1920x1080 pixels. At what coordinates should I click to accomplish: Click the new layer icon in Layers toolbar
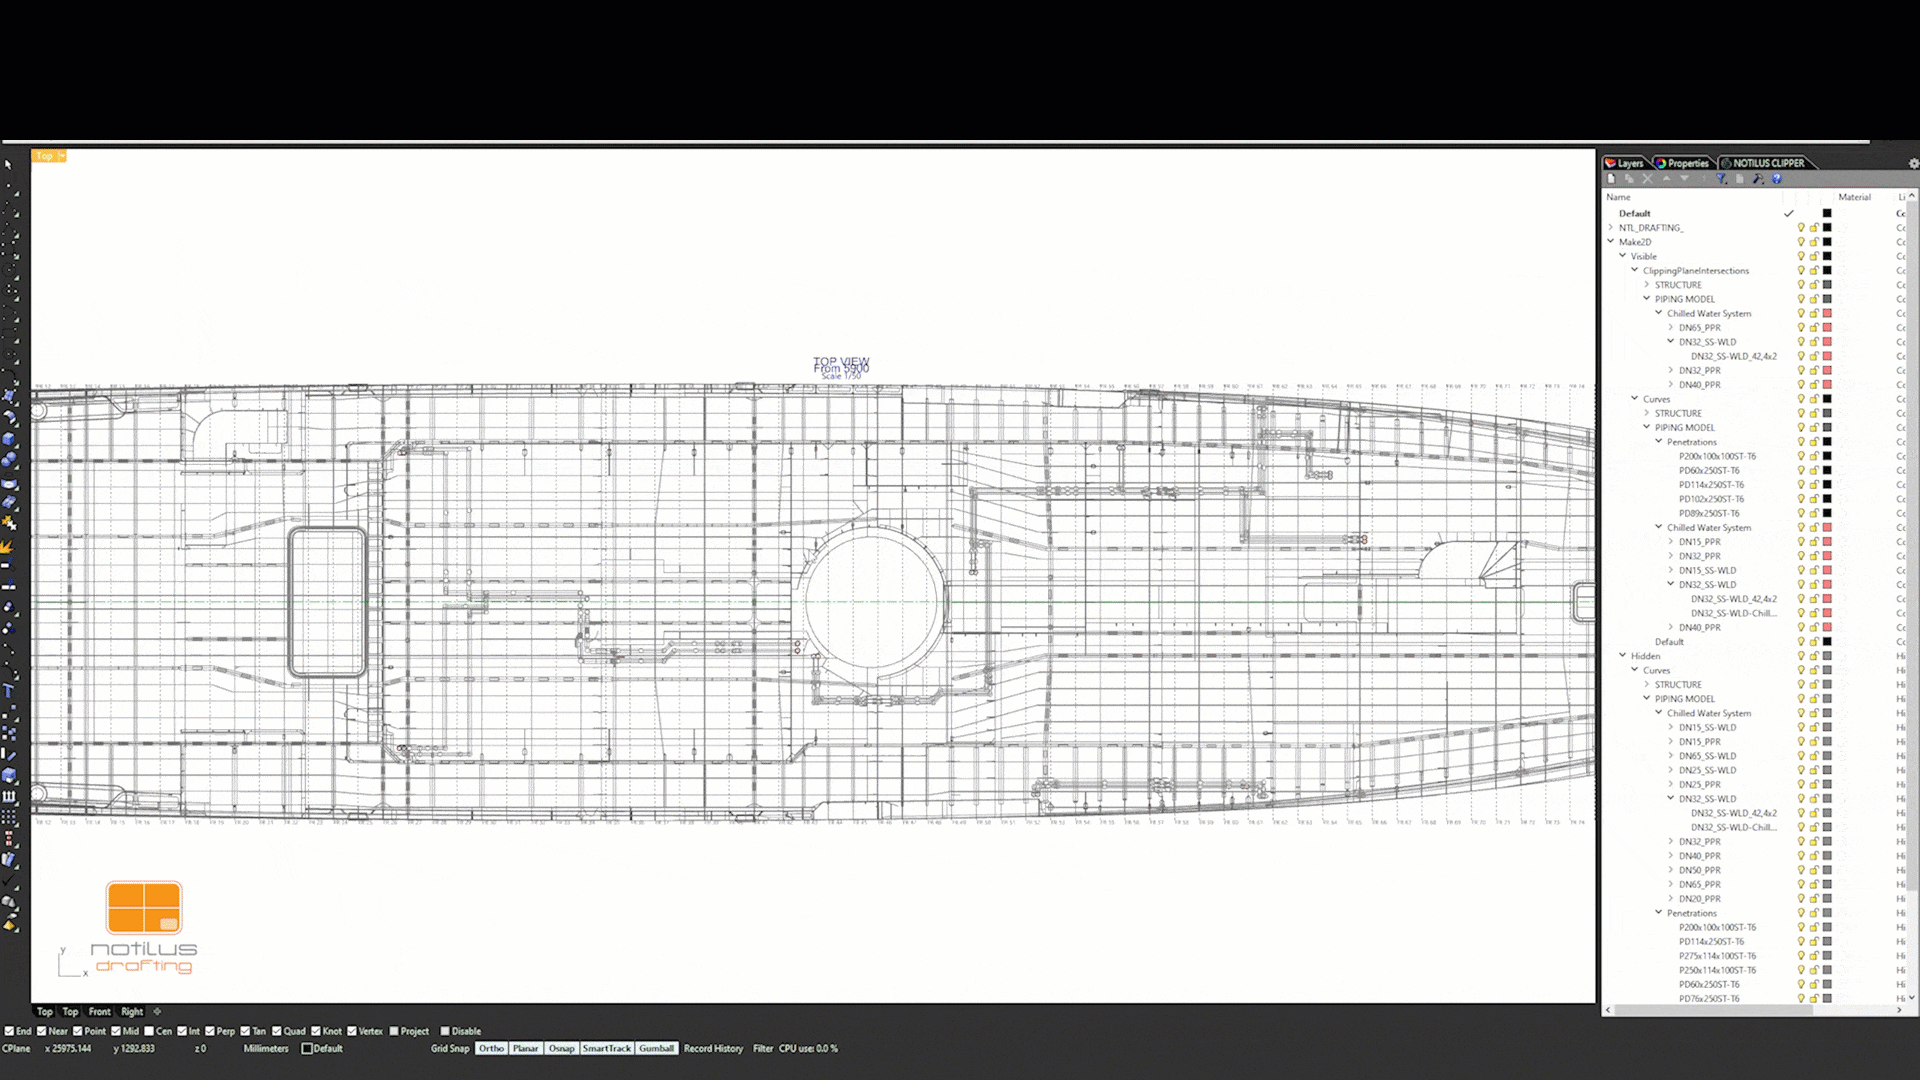point(1611,179)
